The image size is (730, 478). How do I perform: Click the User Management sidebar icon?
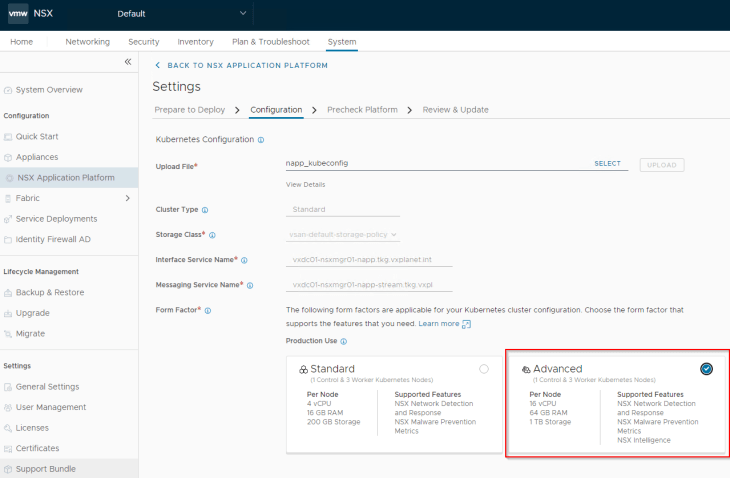tap(8, 407)
